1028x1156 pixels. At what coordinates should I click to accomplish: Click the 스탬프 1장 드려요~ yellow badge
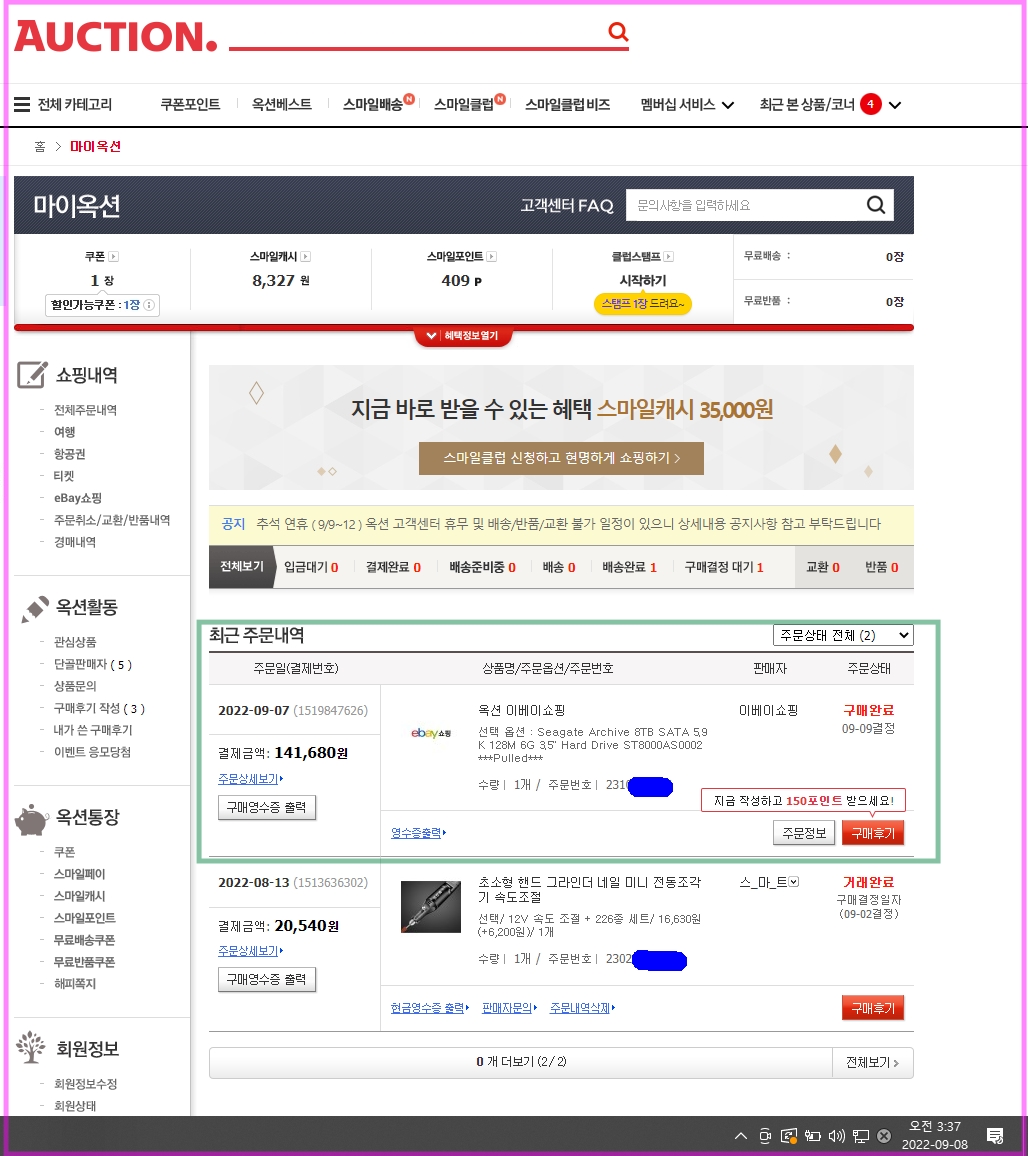point(642,304)
